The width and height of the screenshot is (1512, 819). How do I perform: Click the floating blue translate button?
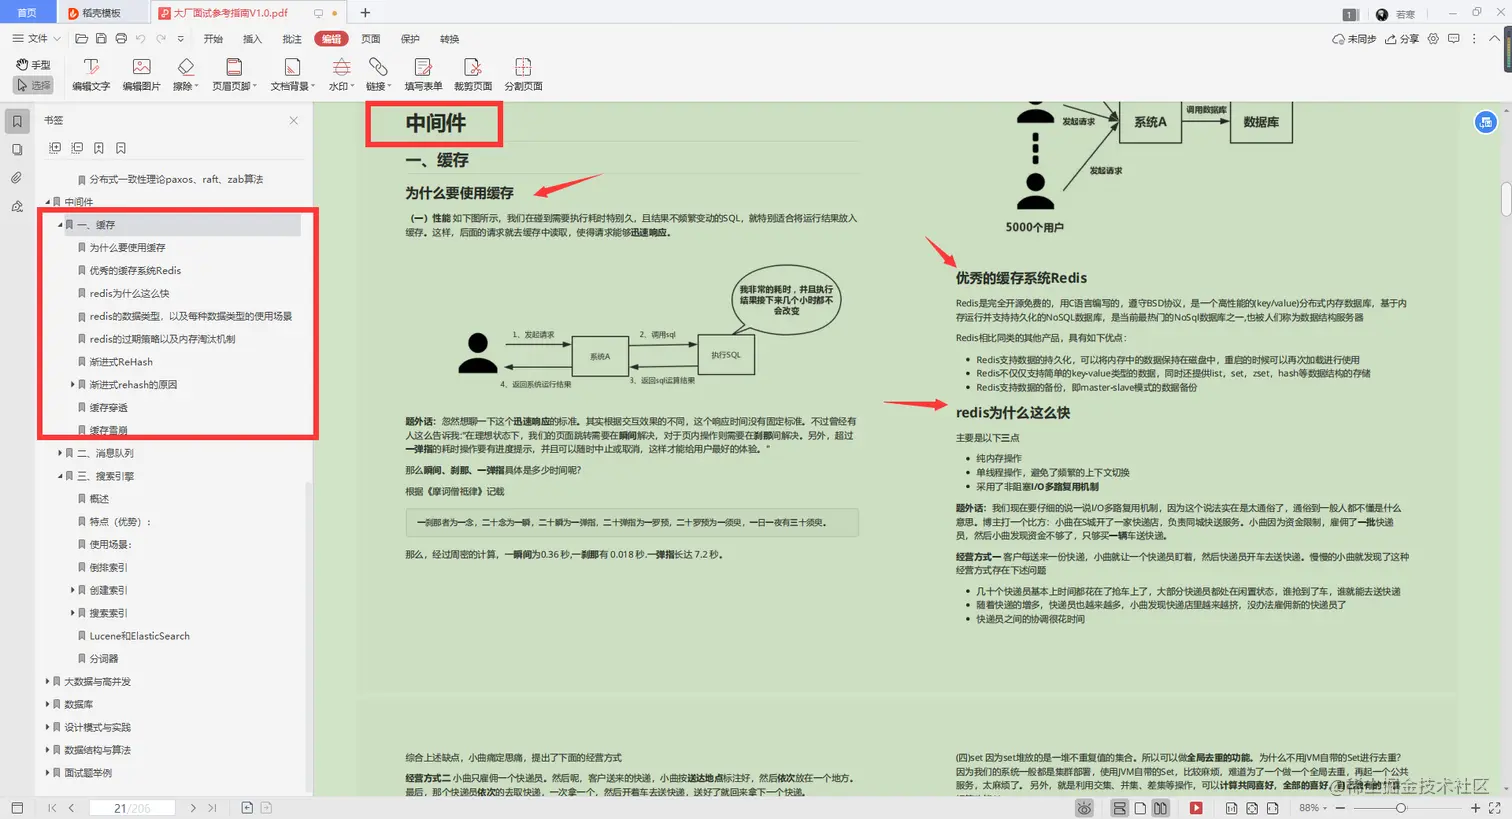(1485, 122)
